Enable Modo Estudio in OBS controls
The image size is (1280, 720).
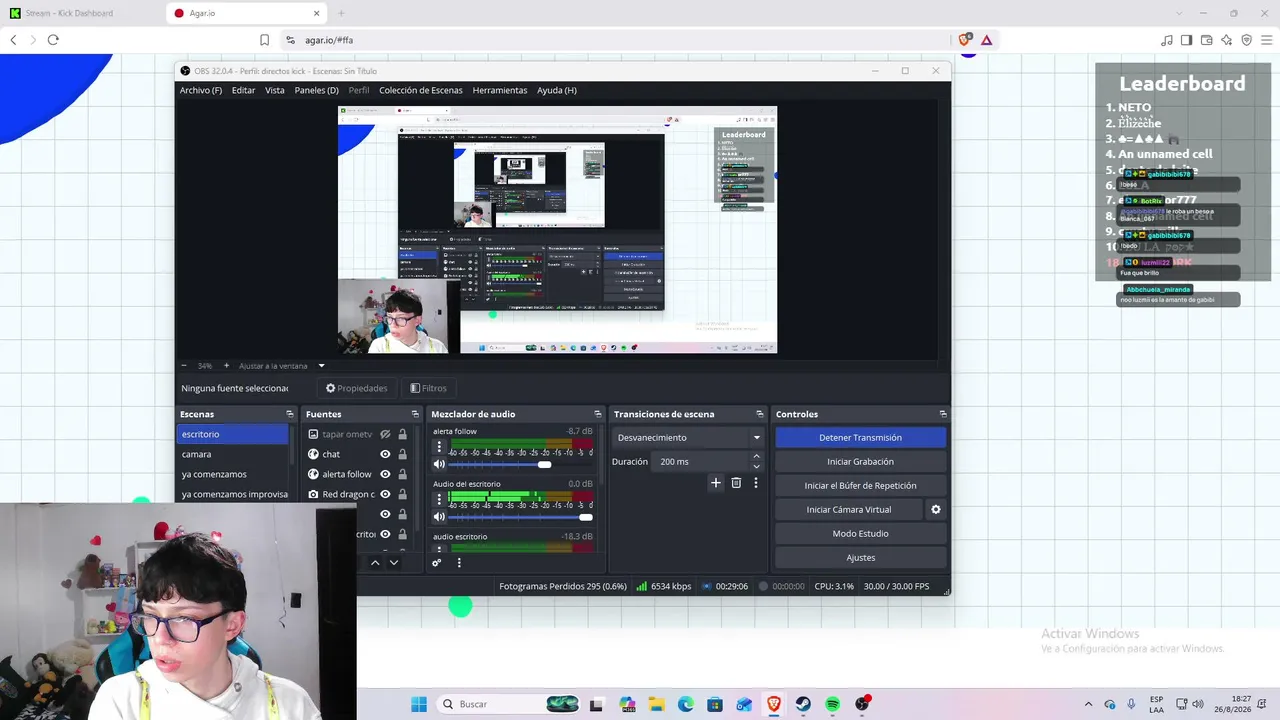[x=860, y=533]
